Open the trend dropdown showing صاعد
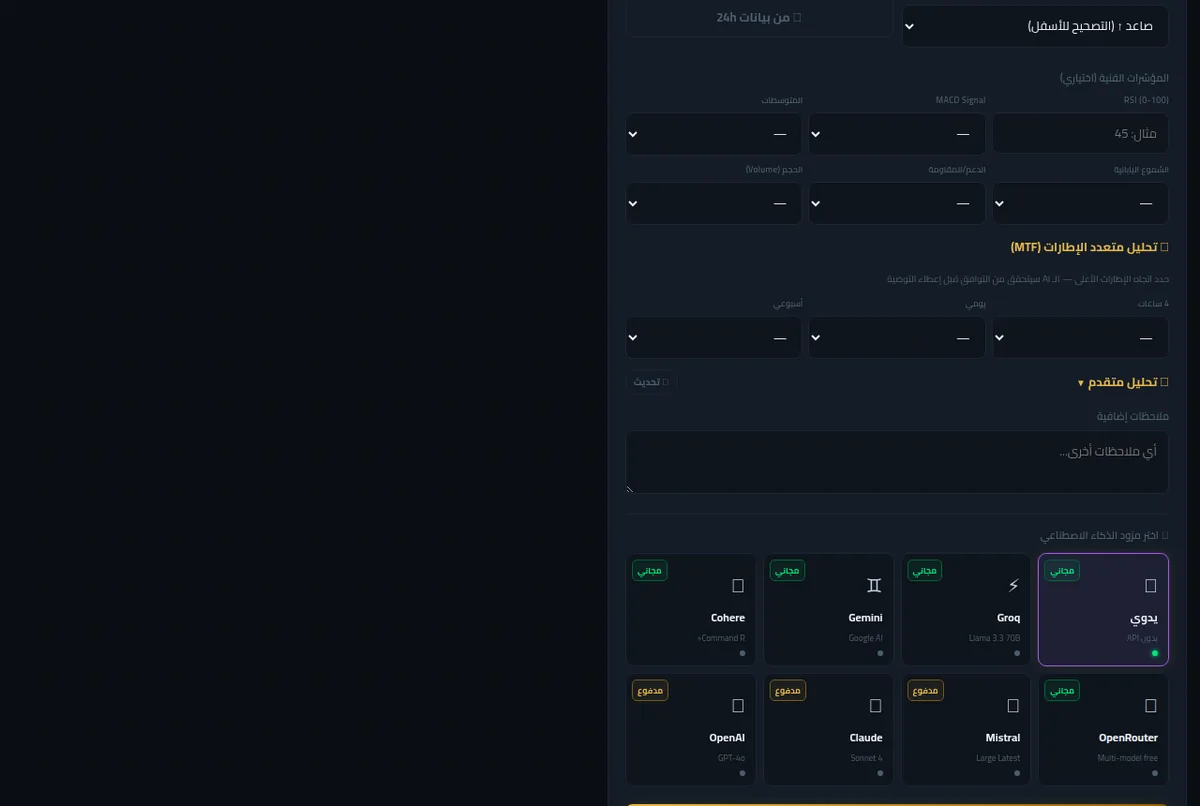 pos(1035,26)
